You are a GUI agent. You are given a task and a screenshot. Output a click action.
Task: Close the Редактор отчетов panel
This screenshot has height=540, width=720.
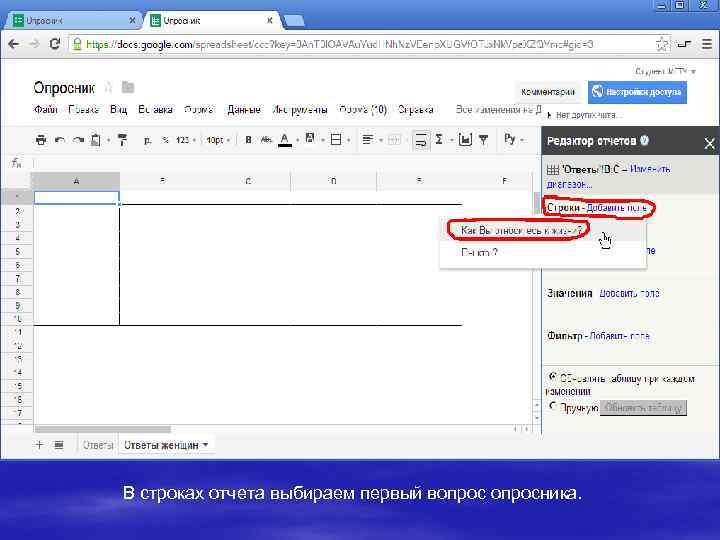(709, 143)
